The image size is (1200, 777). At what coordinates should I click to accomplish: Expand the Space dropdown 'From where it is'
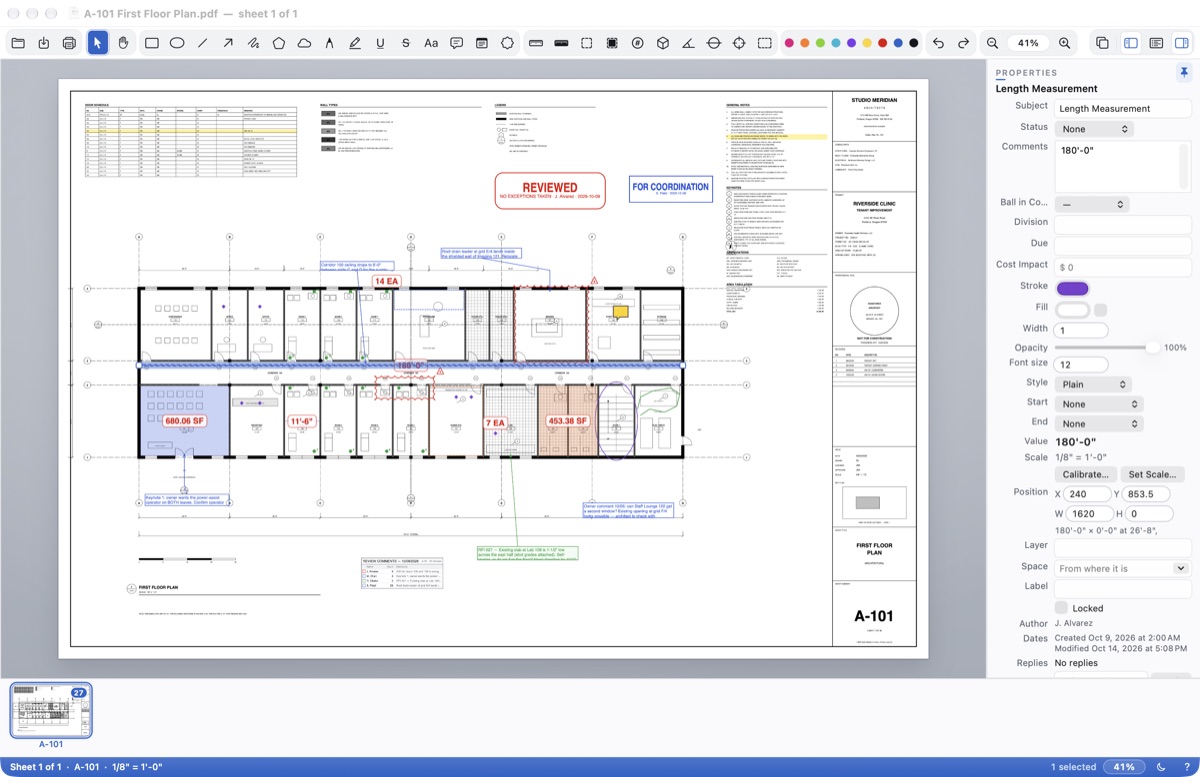coord(1123,568)
